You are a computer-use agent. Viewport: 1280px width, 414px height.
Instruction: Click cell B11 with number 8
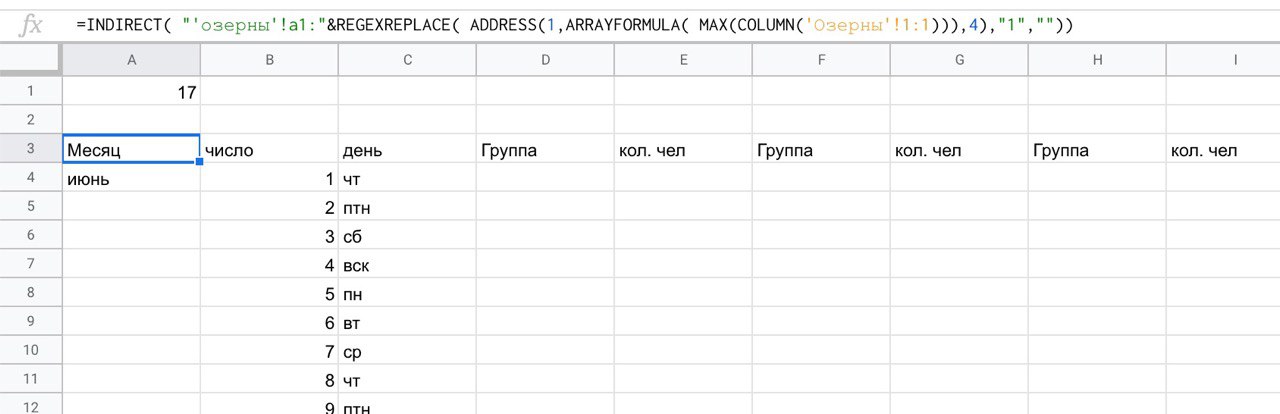[x=269, y=381]
